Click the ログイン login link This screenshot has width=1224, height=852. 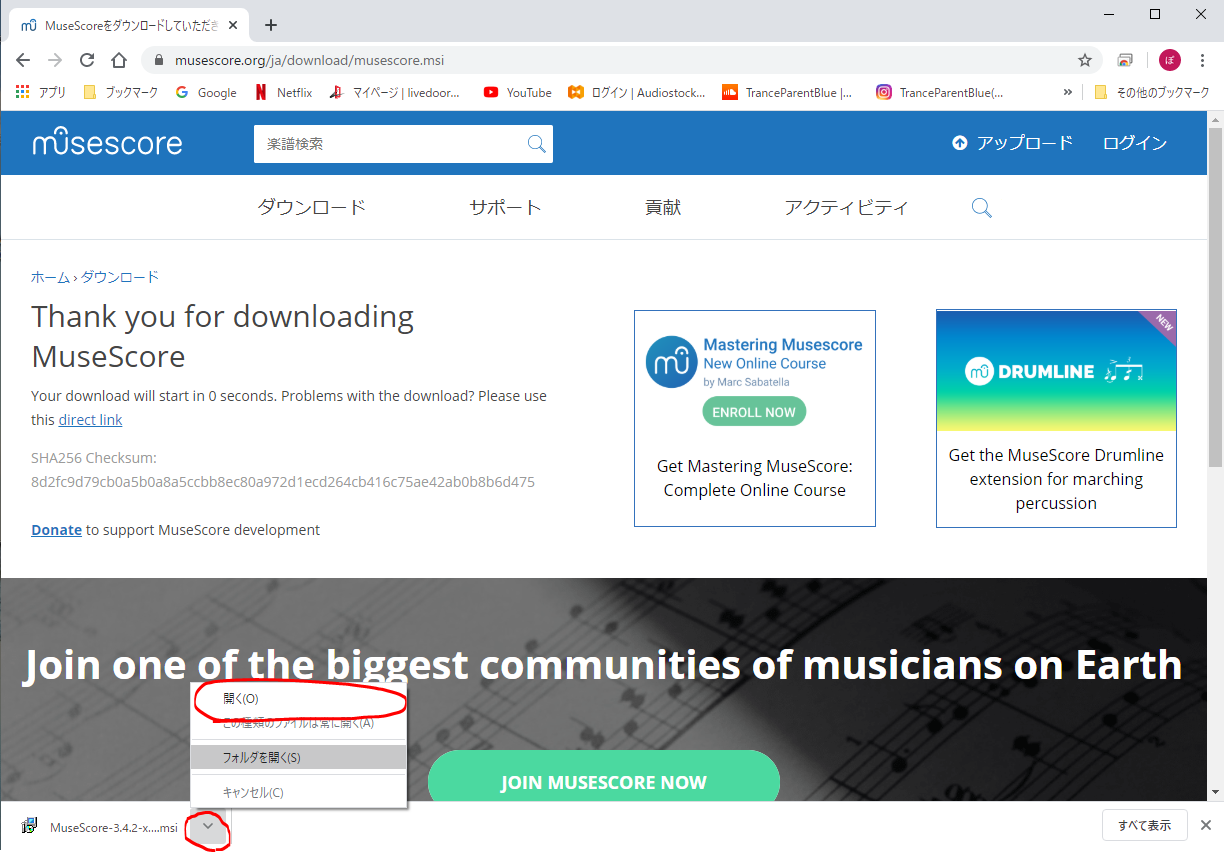1135,143
